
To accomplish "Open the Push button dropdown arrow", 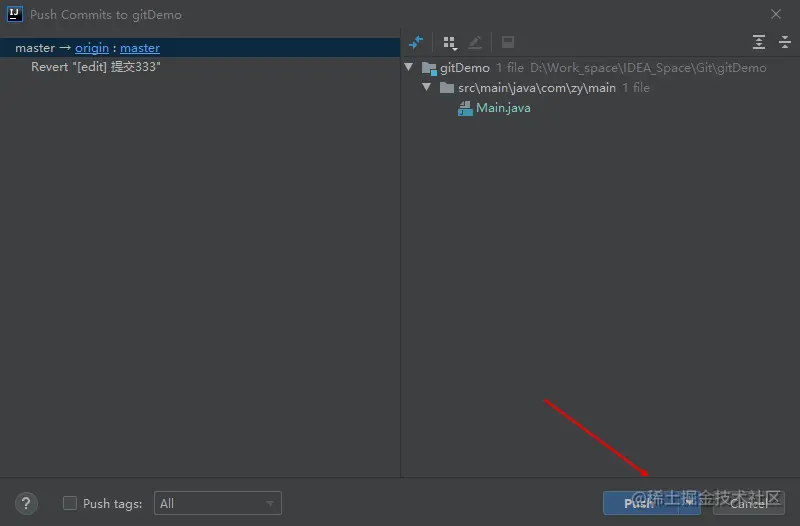I will pos(690,503).
